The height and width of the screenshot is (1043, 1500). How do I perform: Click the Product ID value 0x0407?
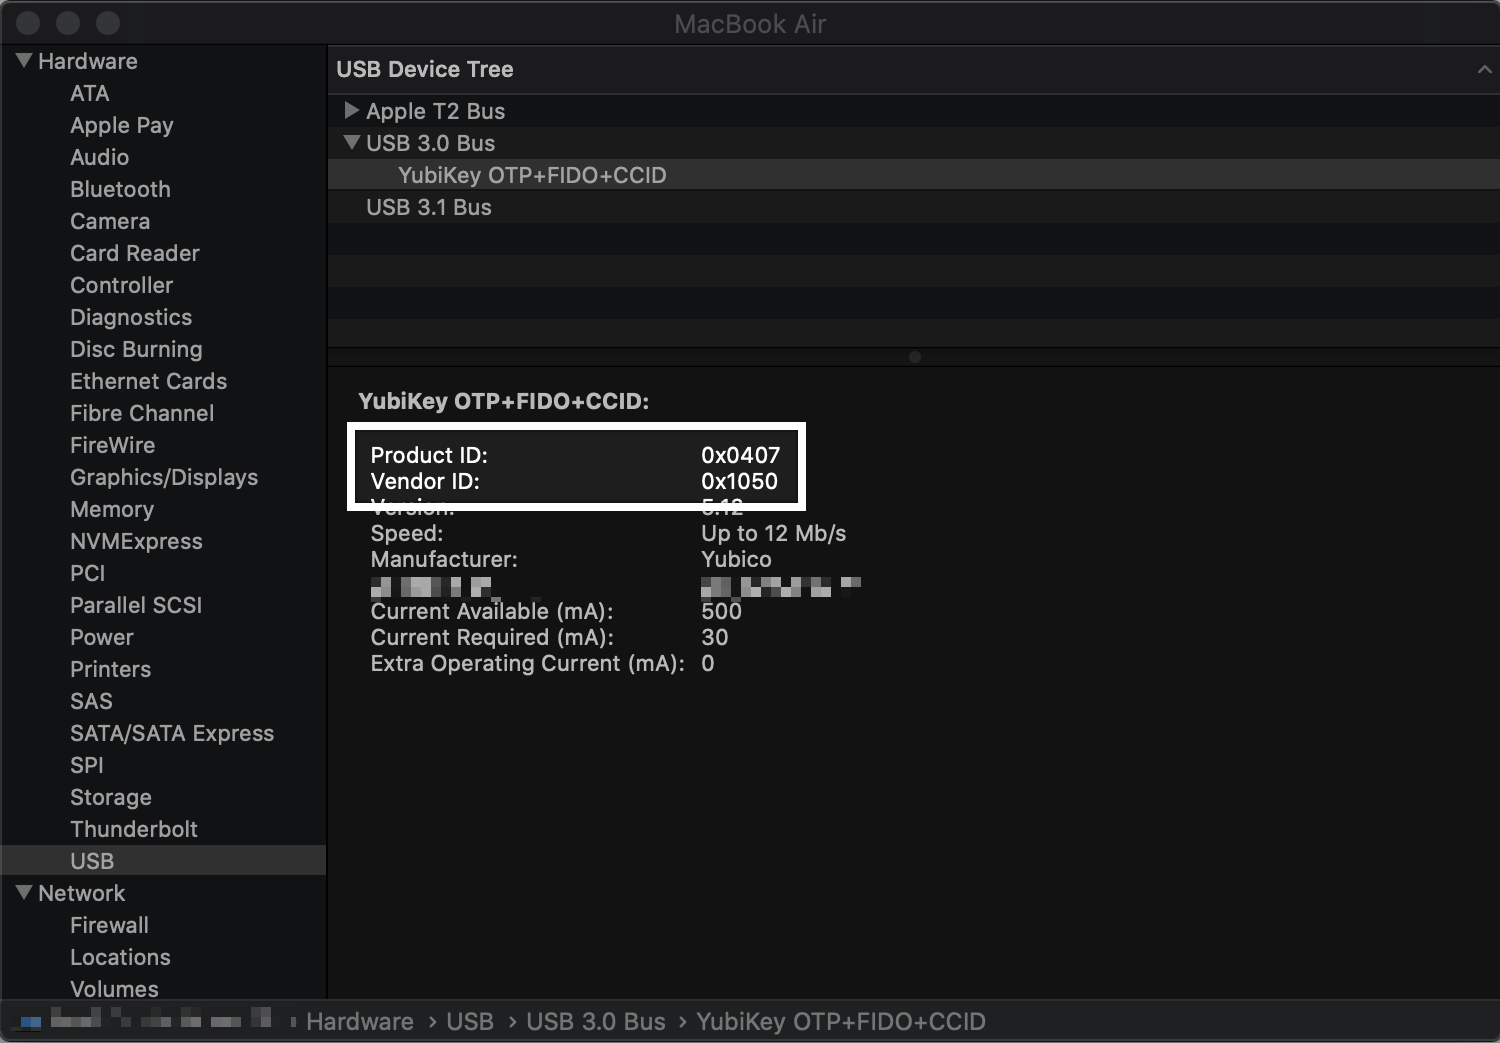pyautogui.click(x=740, y=455)
